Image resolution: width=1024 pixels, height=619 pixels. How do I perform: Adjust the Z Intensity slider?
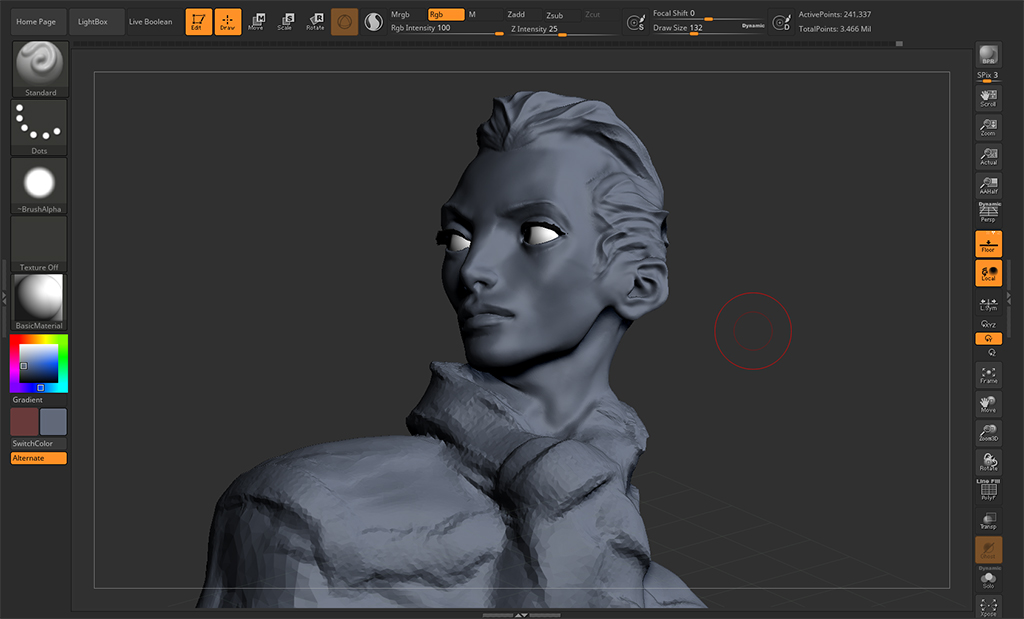[563, 29]
